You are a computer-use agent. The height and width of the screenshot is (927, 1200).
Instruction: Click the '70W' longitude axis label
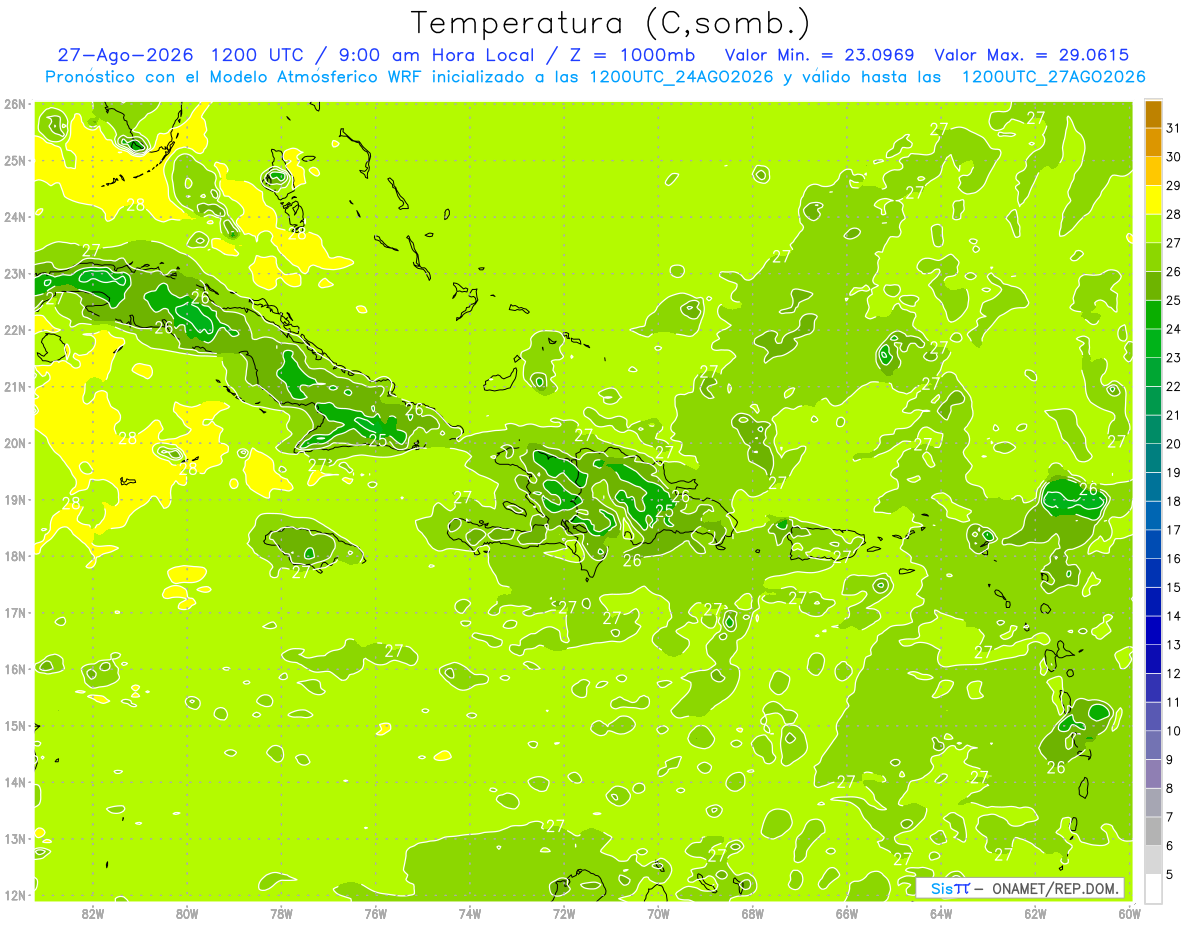pos(658,913)
